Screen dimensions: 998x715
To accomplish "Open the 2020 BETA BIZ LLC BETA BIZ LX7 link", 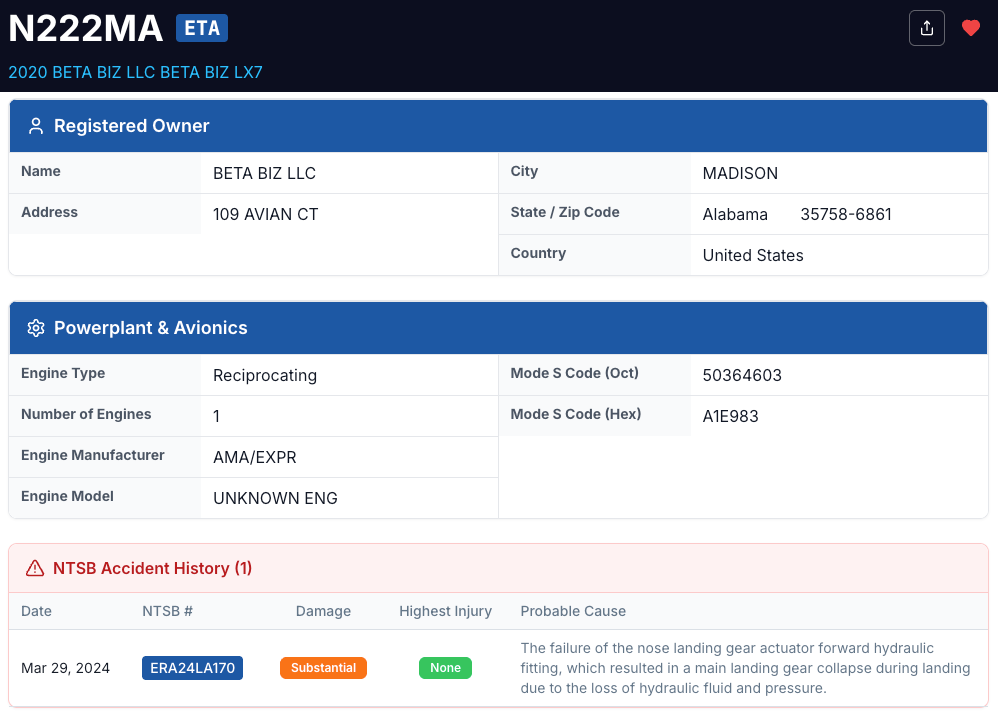I will click(x=134, y=73).
